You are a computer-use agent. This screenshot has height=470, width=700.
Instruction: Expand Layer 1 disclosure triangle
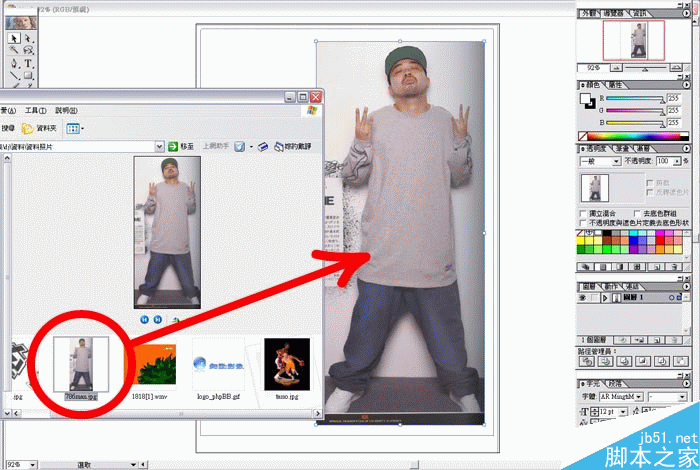(605, 298)
